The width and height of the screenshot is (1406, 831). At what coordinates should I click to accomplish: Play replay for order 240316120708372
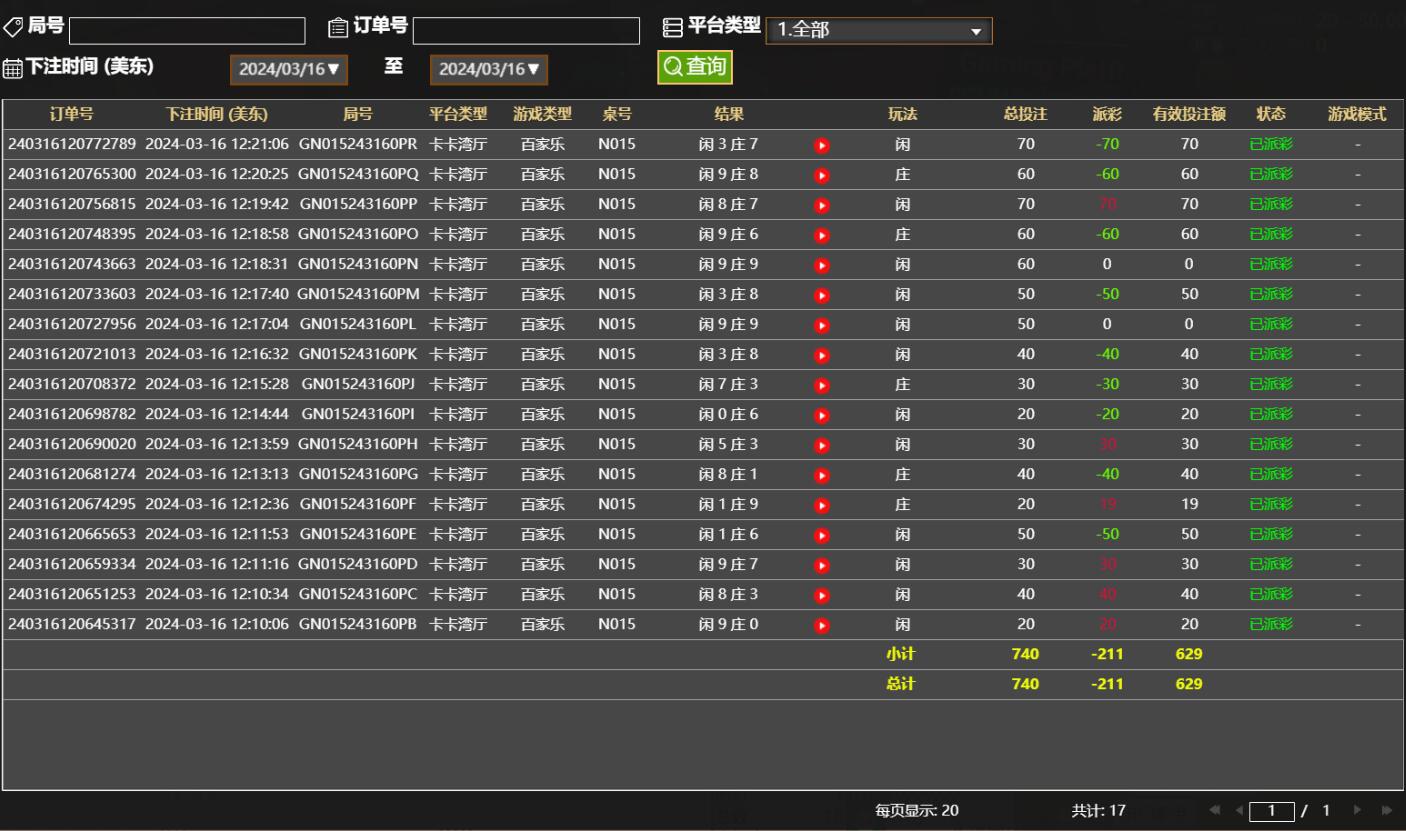coord(822,385)
